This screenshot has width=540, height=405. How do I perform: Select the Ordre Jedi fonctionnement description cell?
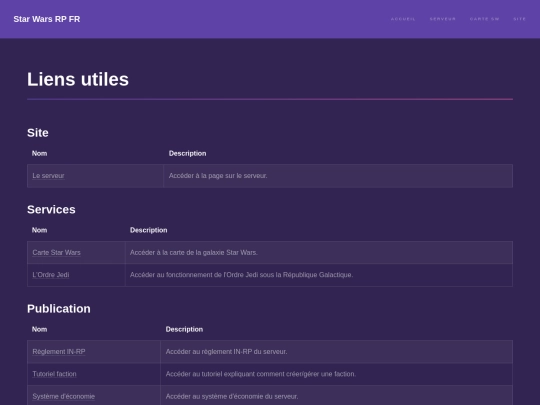319,275
